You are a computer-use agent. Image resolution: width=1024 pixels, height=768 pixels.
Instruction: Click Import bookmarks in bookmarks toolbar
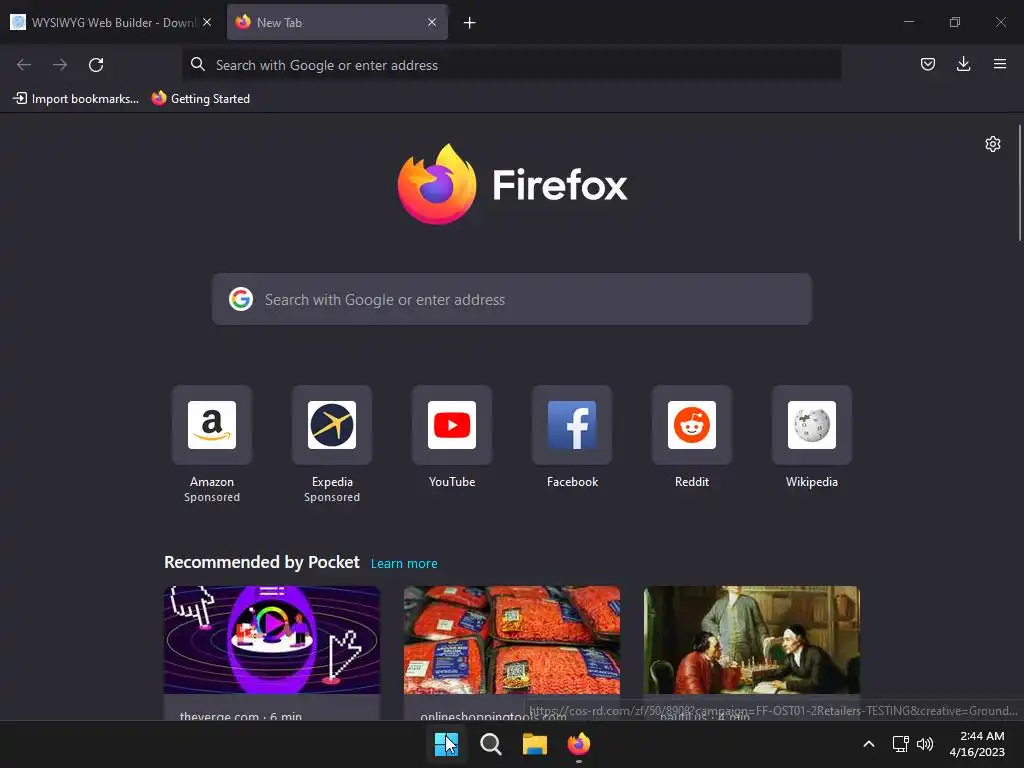(x=76, y=99)
